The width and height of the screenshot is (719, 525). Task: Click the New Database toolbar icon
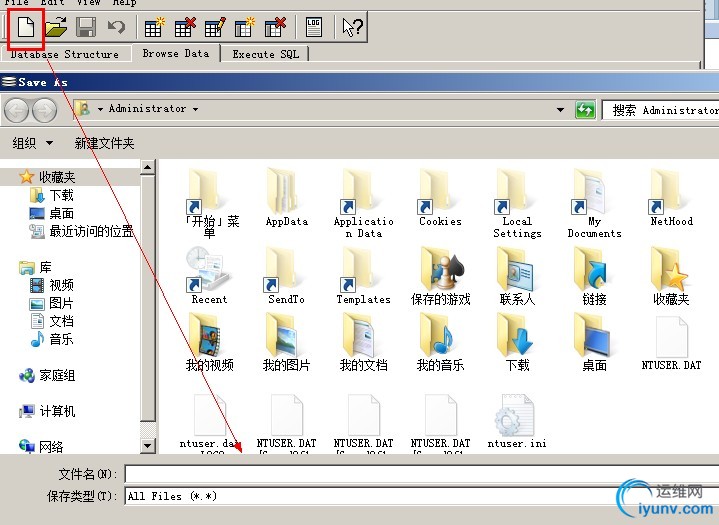pos(26,27)
